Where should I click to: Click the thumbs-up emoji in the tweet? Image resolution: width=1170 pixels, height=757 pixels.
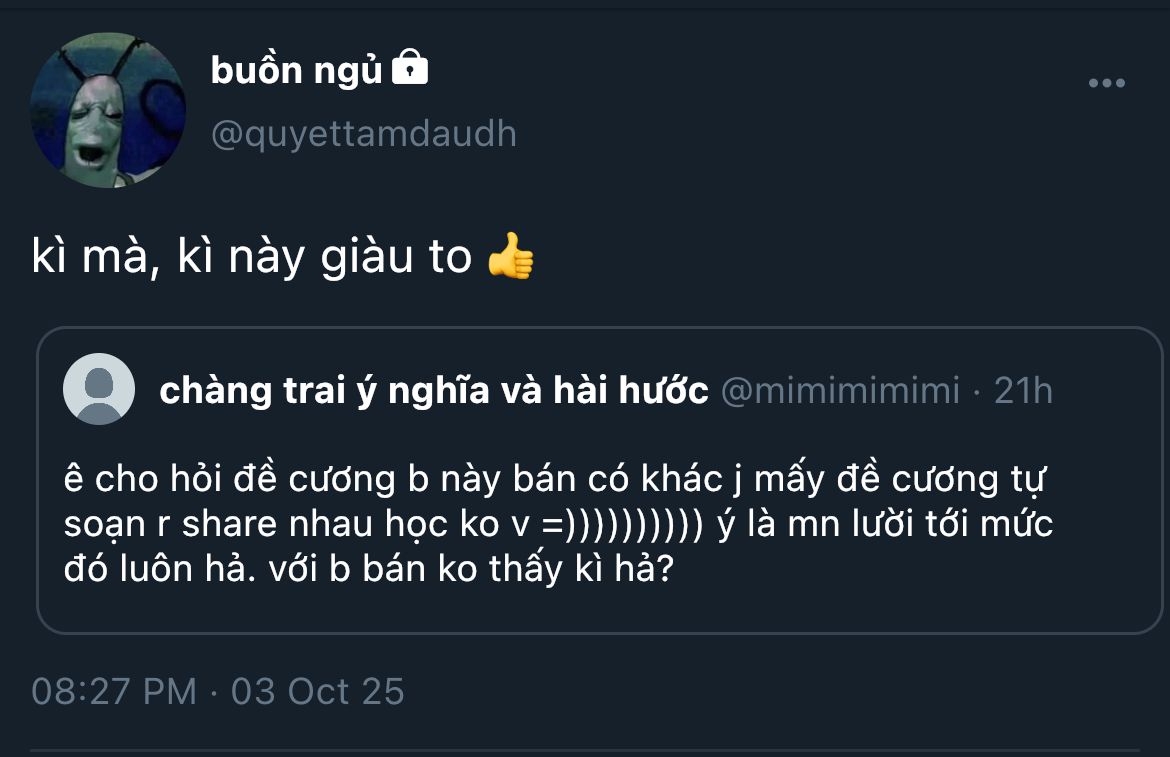coord(510,257)
